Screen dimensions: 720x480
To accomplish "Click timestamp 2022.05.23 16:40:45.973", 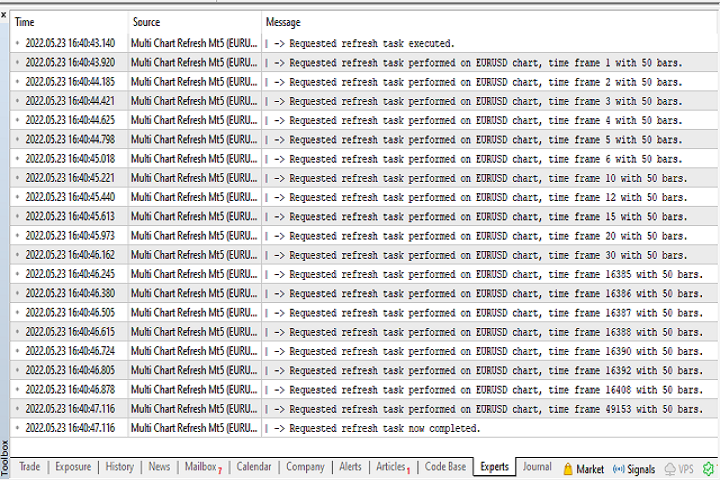I will (x=70, y=236).
